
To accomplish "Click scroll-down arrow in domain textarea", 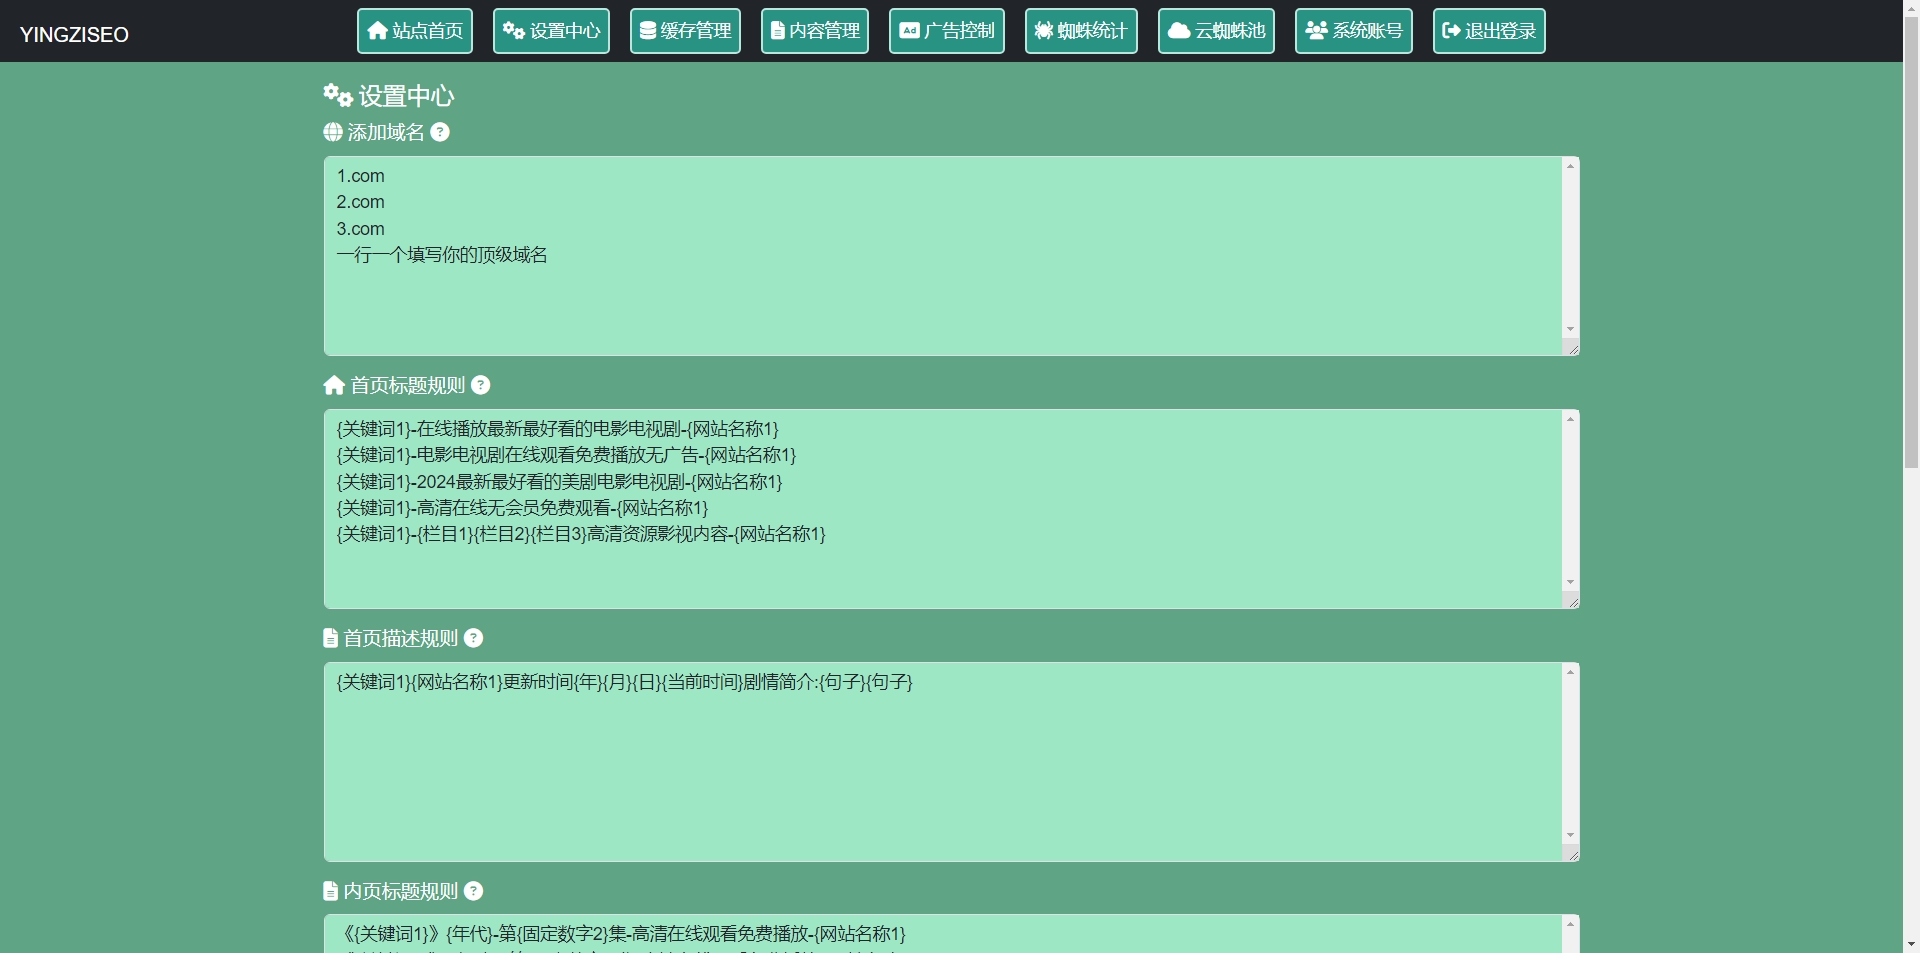I will point(1570,329).
